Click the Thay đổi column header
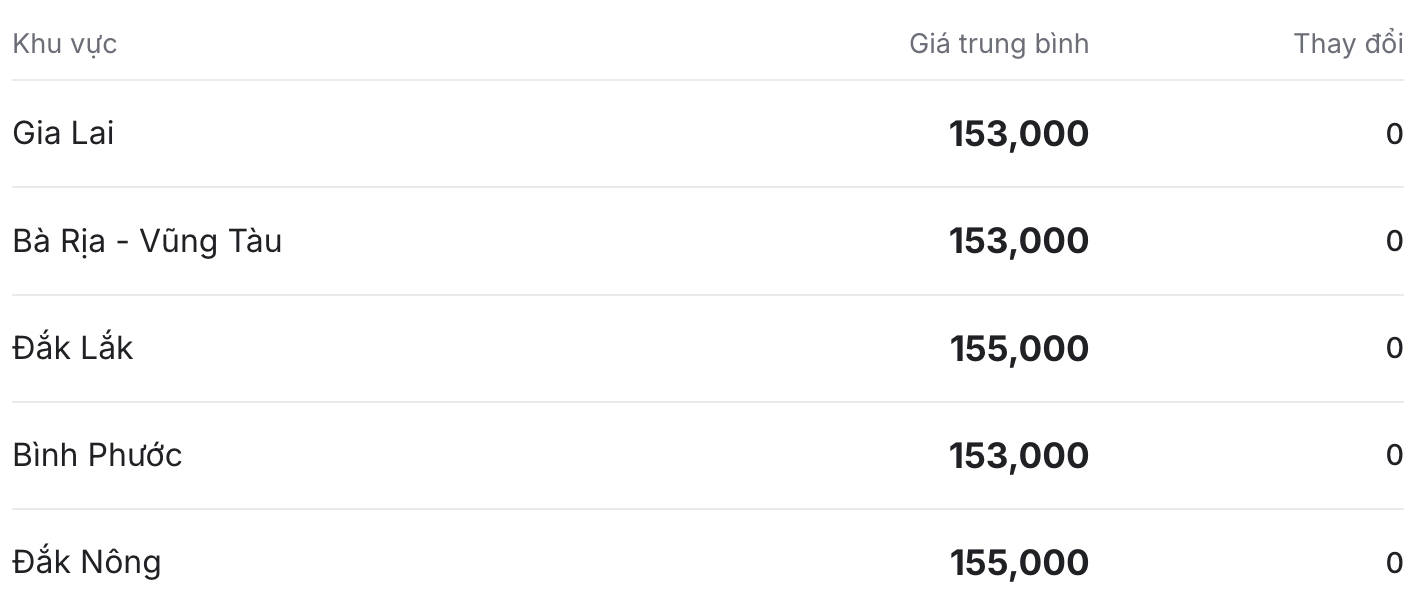The width and height of the screenshot is (1416, 610). [x=1348, y=44]
